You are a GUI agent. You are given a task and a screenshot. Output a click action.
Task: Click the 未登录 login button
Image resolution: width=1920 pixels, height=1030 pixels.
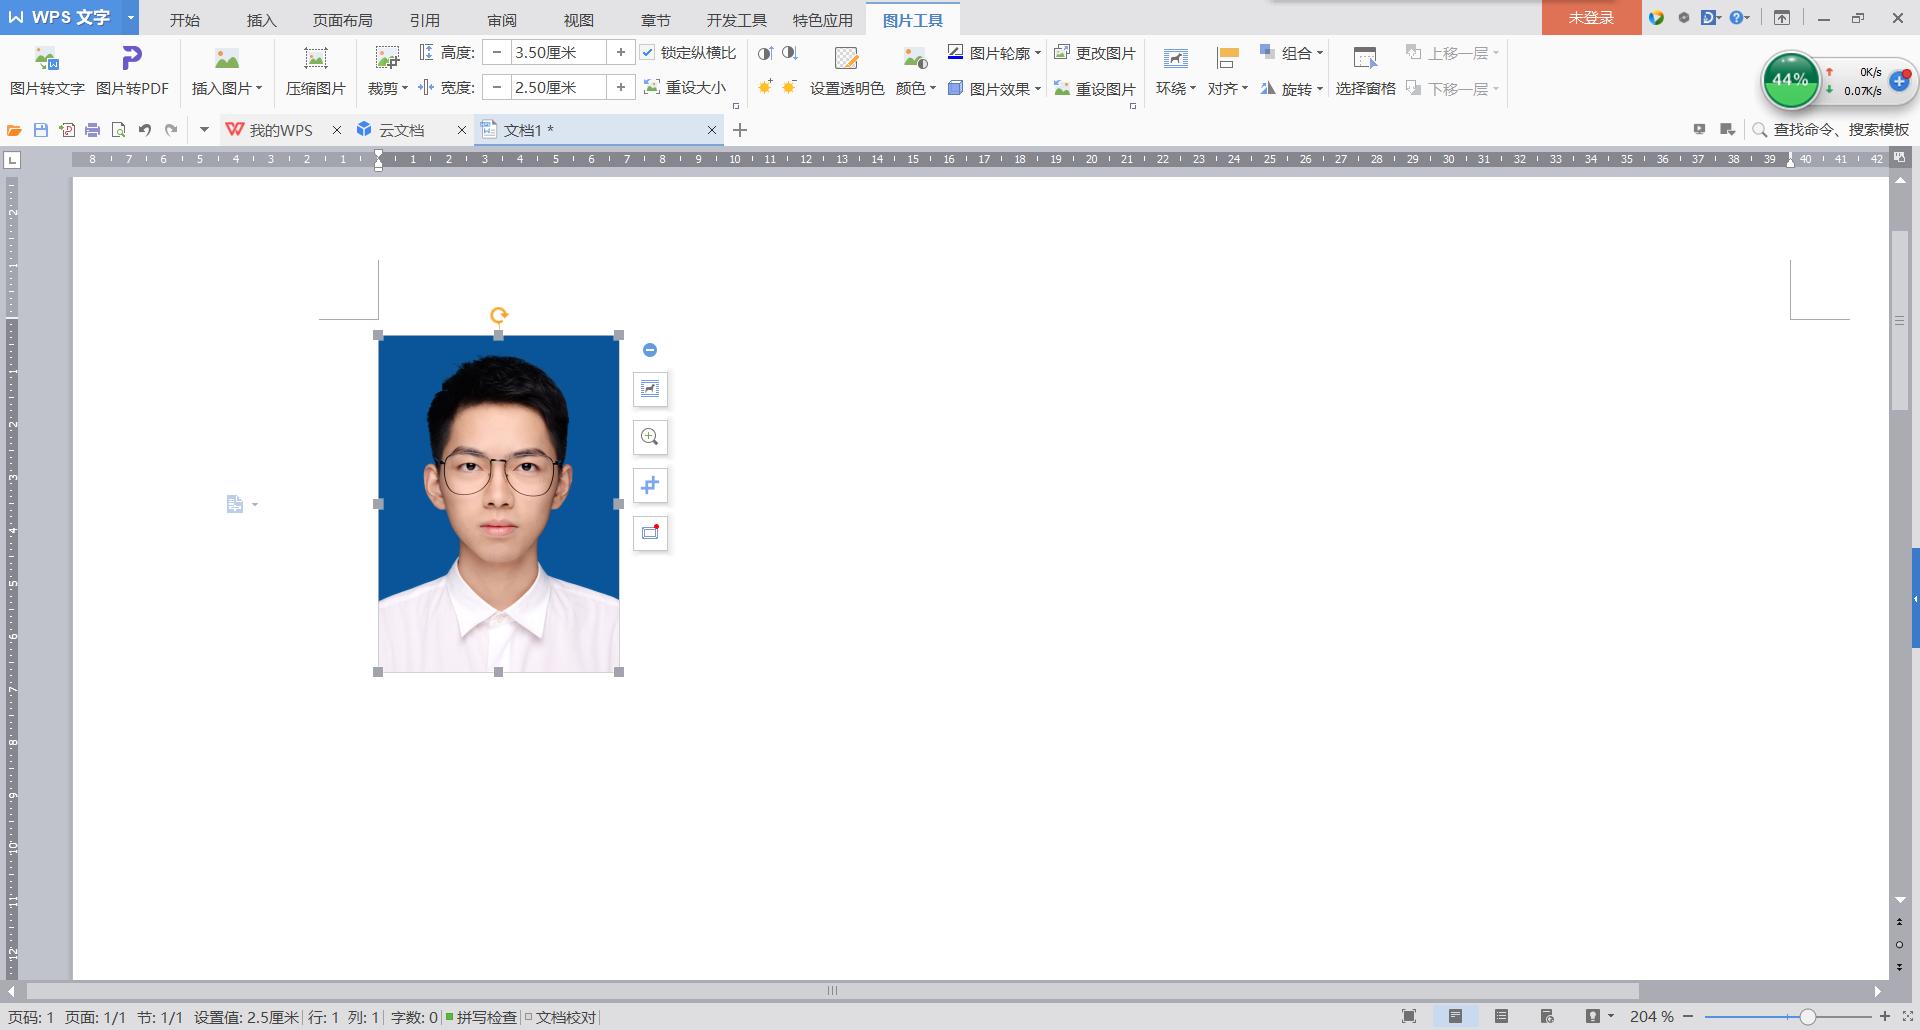tap(1590, 18)
